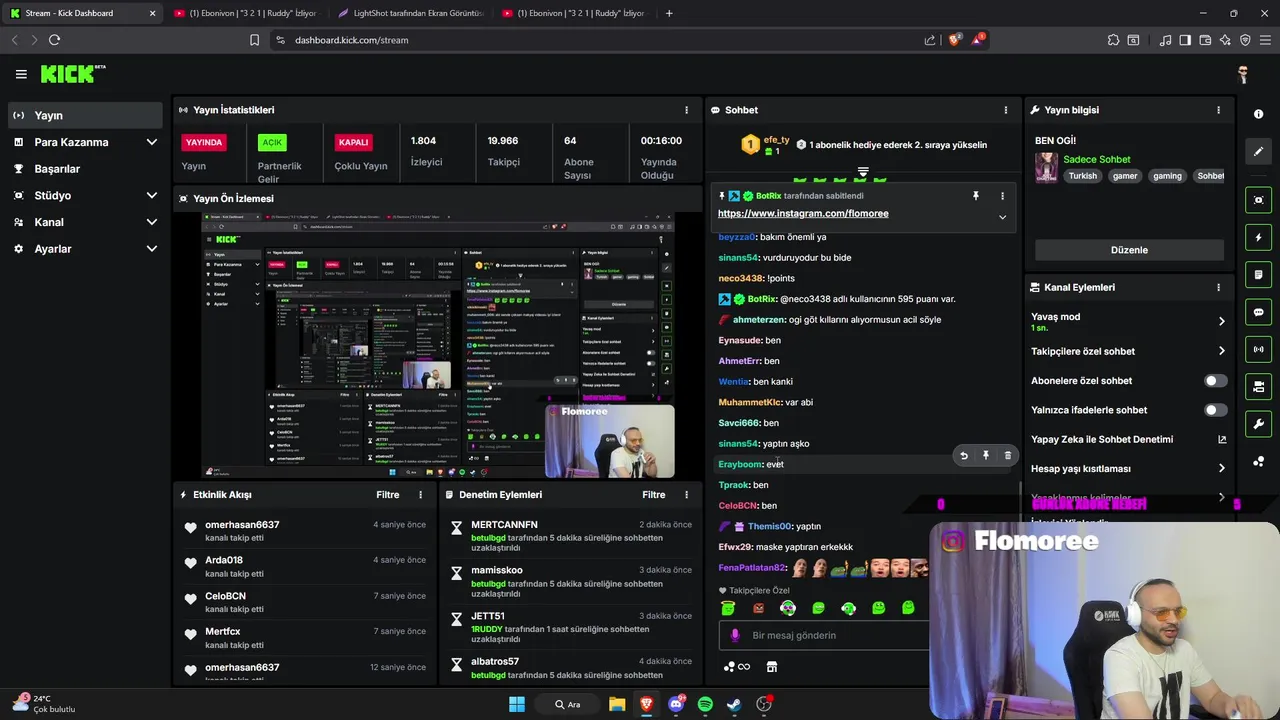This screenshot has height=720, width=1280.
Task: Open the info icon in the right sidebar
Action: [1258, 114]
